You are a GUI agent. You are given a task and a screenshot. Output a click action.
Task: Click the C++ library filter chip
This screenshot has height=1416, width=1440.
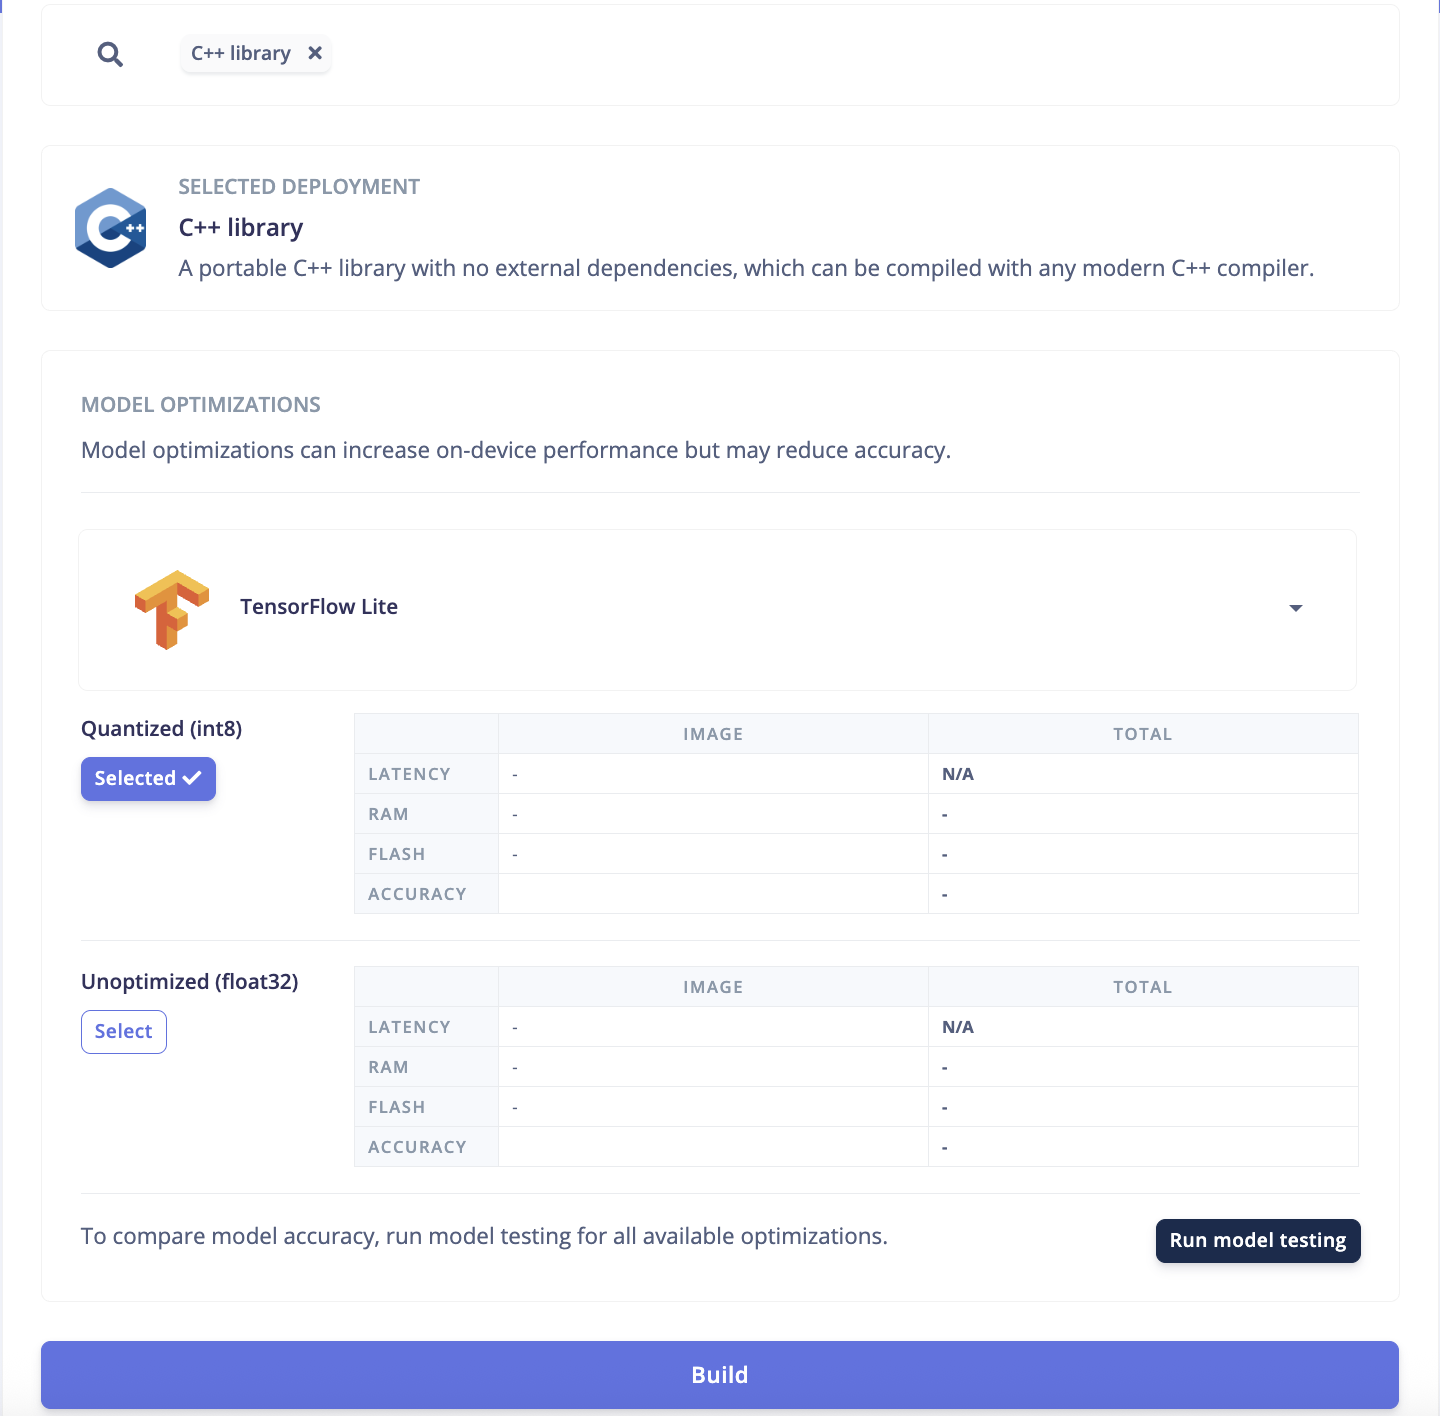click(x=241, y=53)
